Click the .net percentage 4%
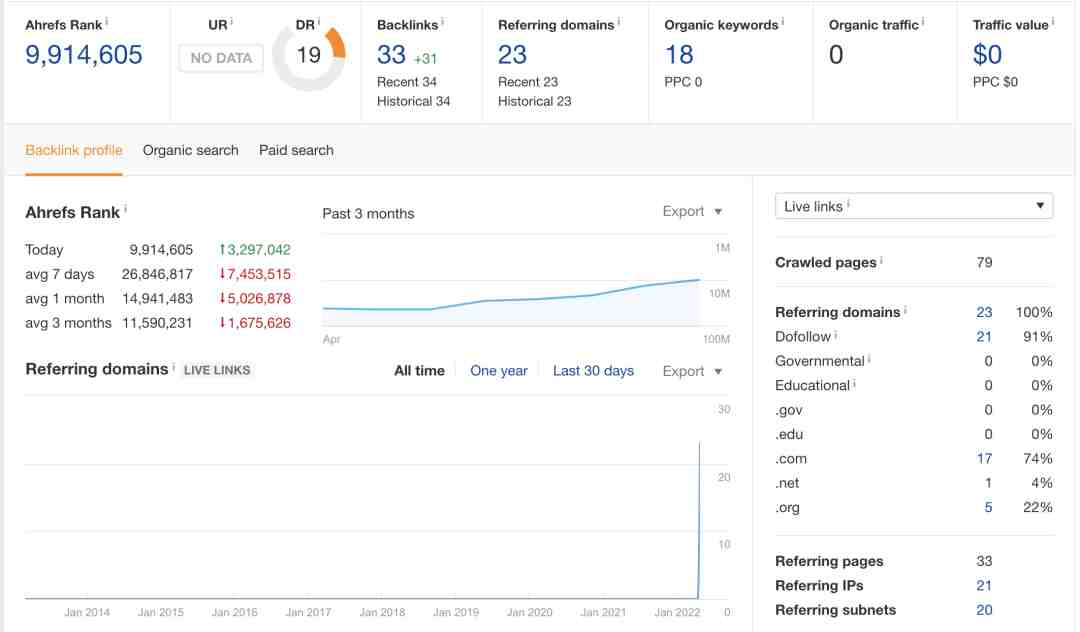The width and height of the screenshot is (1080, 632). [1041, 483]
